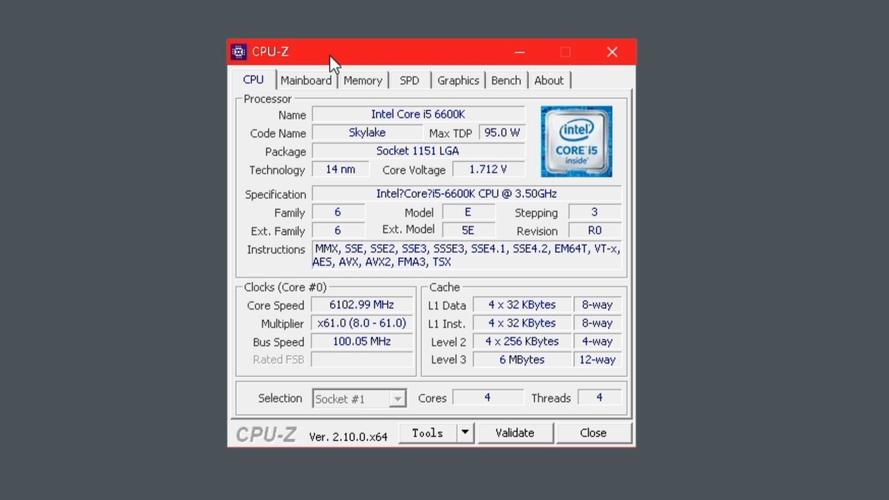Expand the Socket #1 selection dropdown

click(x=397, y=399)
